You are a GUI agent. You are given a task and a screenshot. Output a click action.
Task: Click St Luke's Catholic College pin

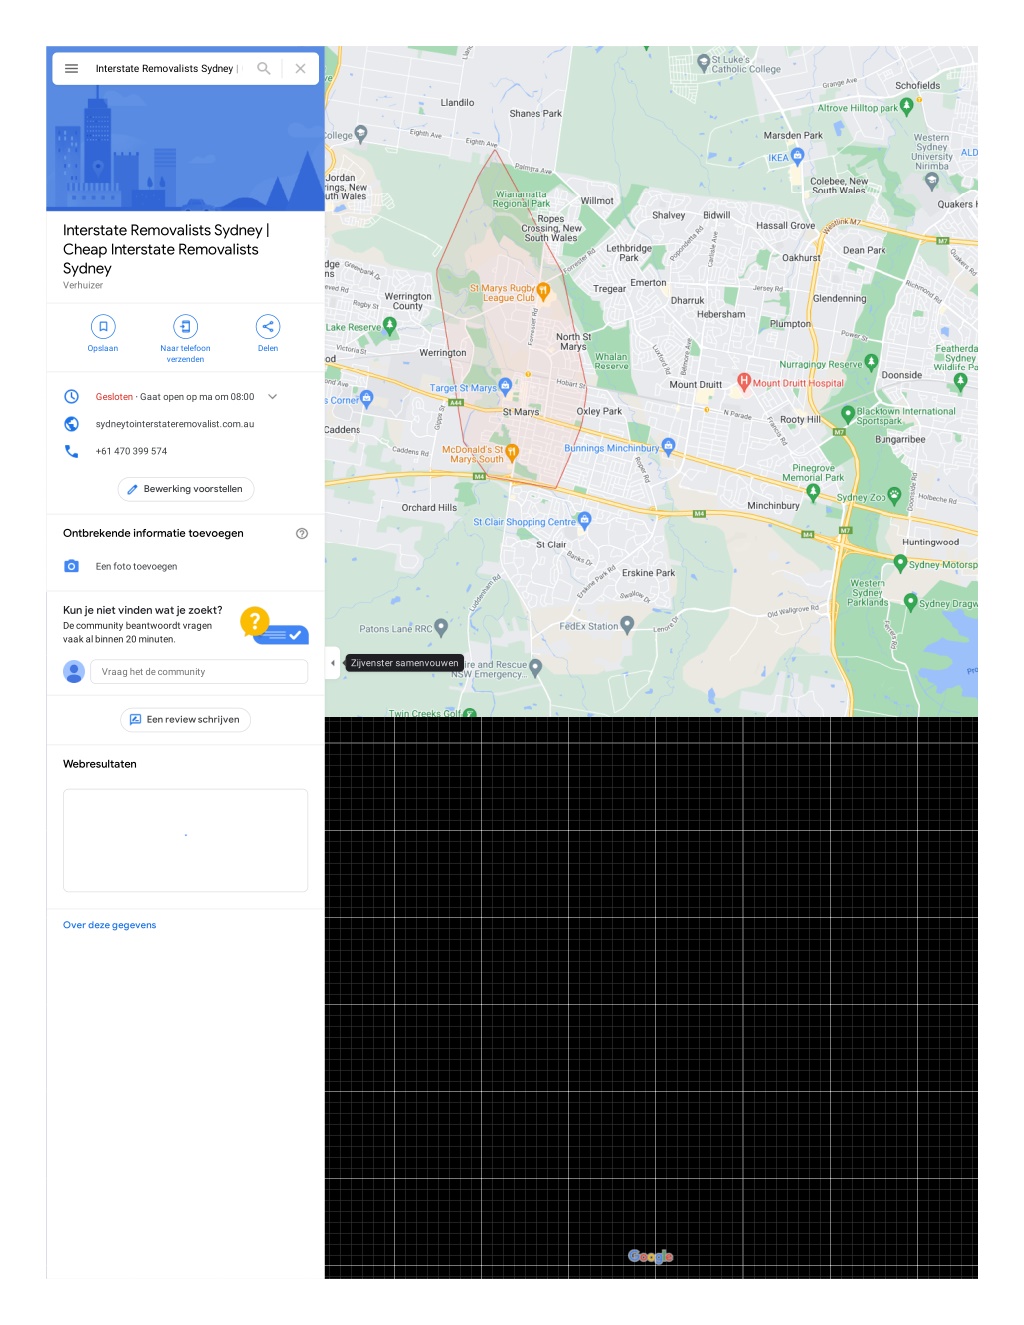703,62
